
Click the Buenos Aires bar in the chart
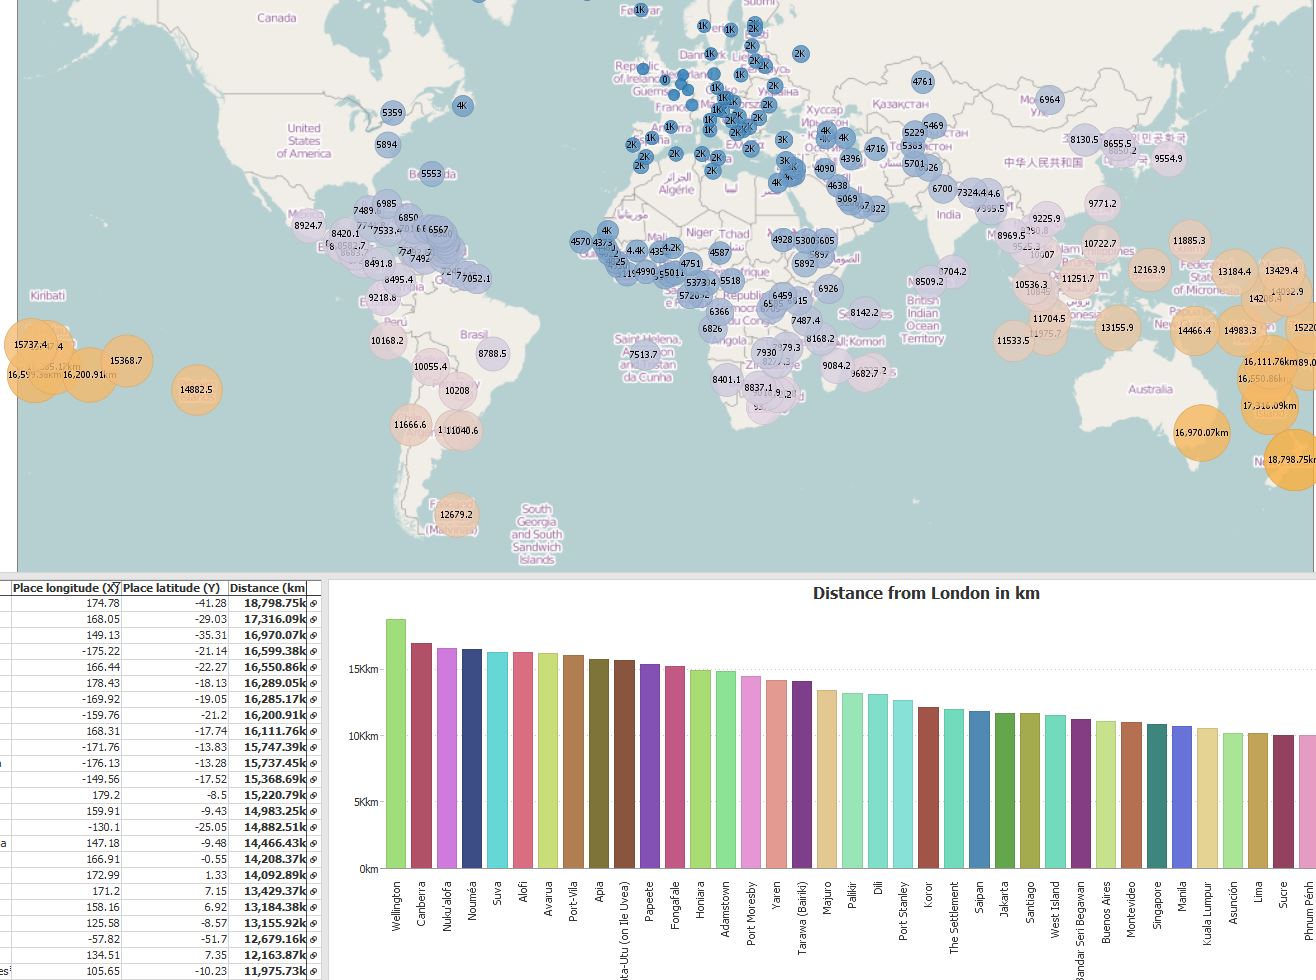point(1106,795)
